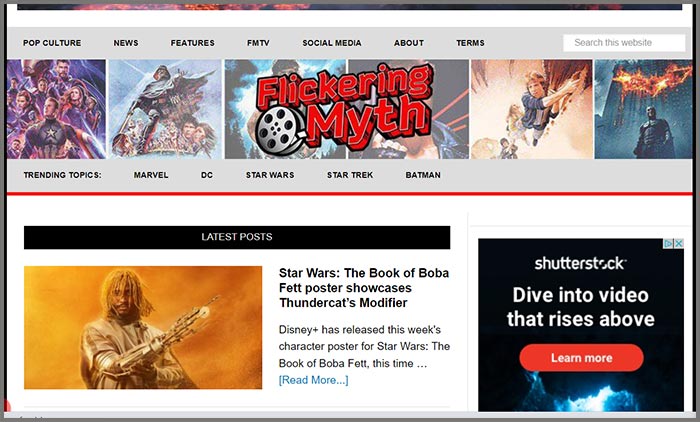This screenshot has width=700, height=422.
Task: Open the Star Trek trending topic
Action: 350,175
